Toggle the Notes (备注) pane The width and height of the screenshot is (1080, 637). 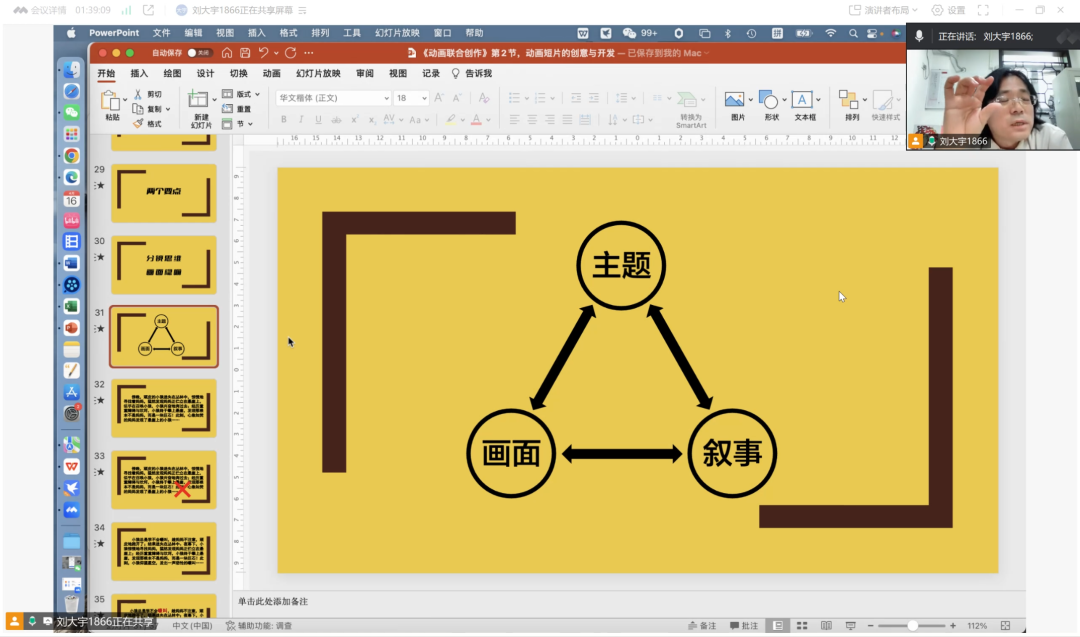(701, 626)
